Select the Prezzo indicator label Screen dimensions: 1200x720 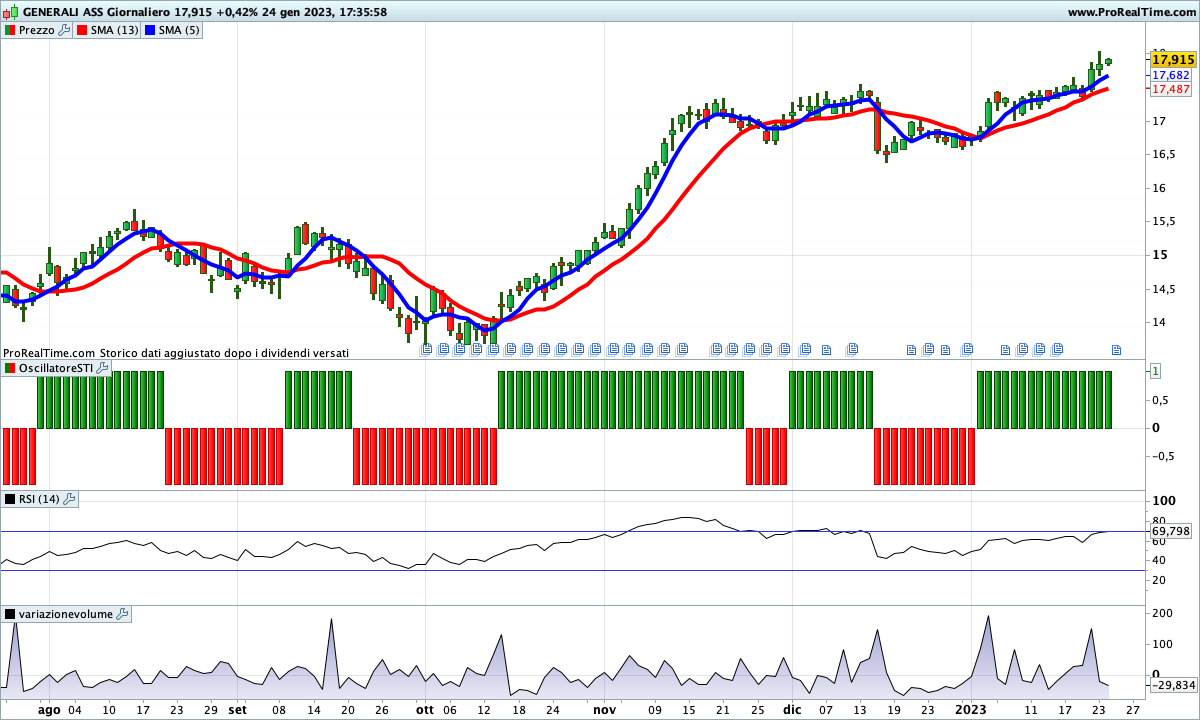tap(37, 30)
